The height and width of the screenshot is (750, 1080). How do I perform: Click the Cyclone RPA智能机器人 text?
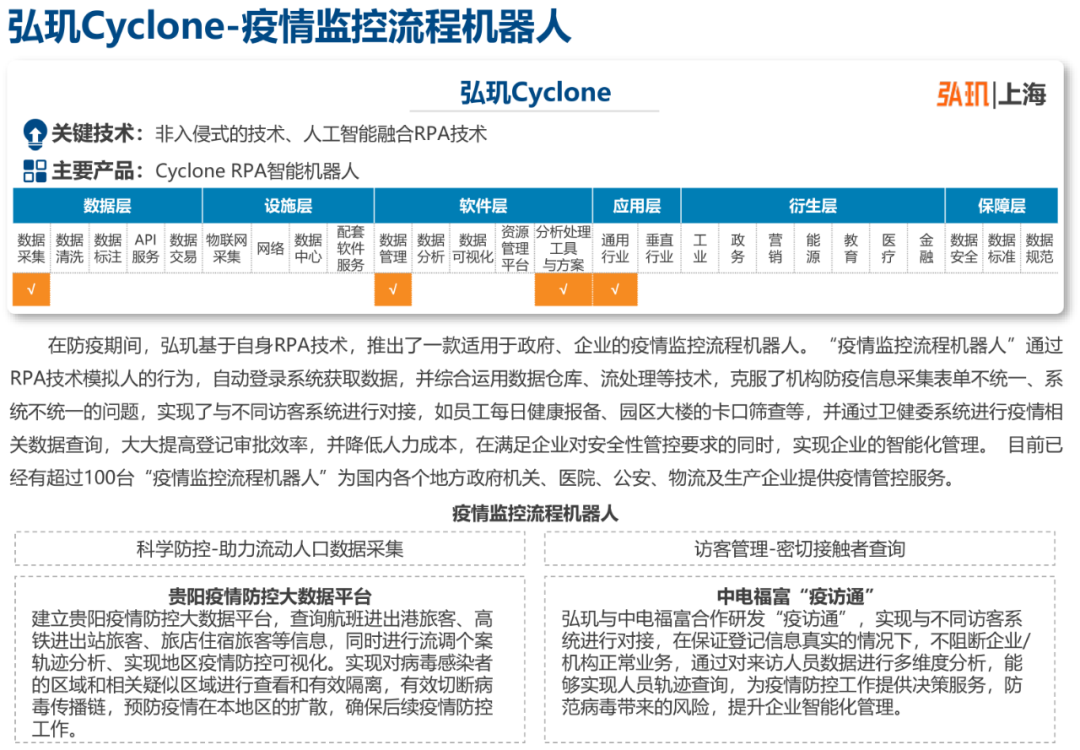click(257, 171)
